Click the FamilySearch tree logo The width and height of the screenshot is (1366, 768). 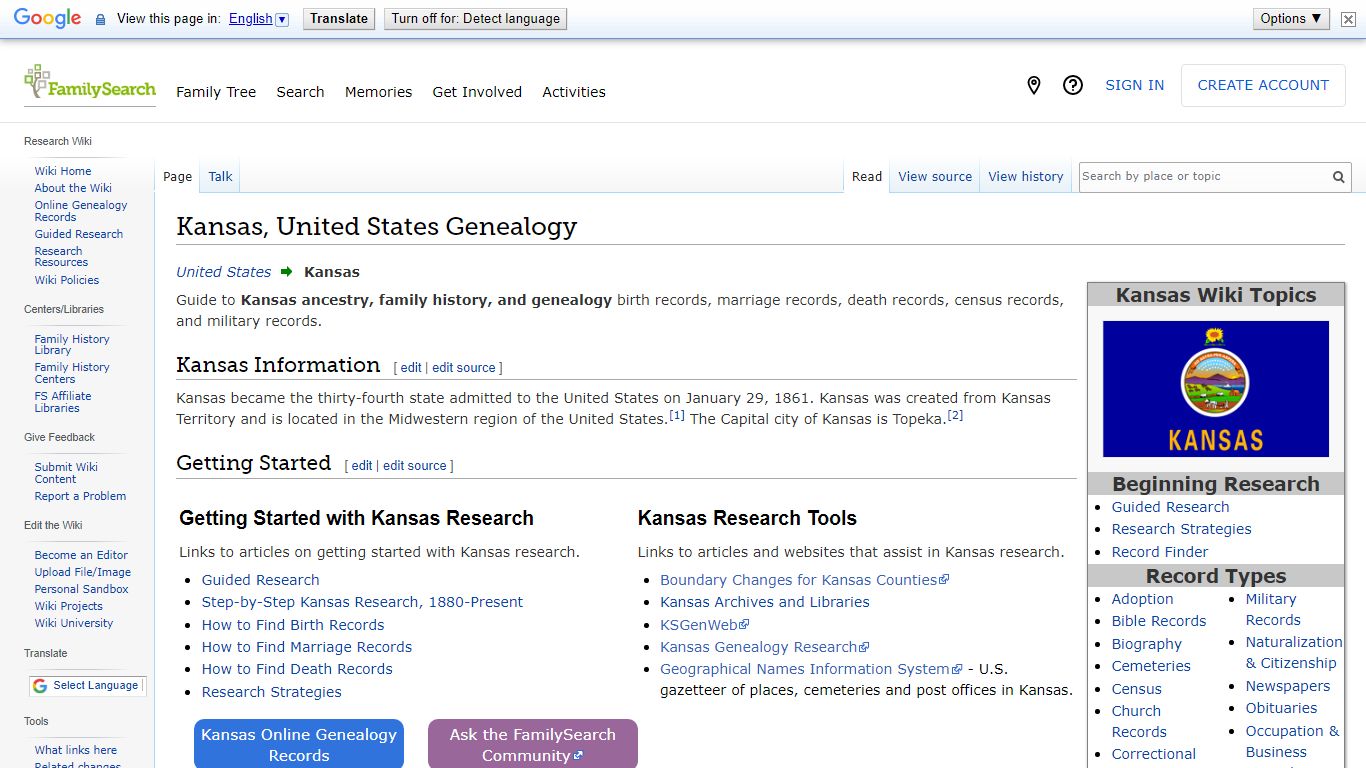click(90, 83)
